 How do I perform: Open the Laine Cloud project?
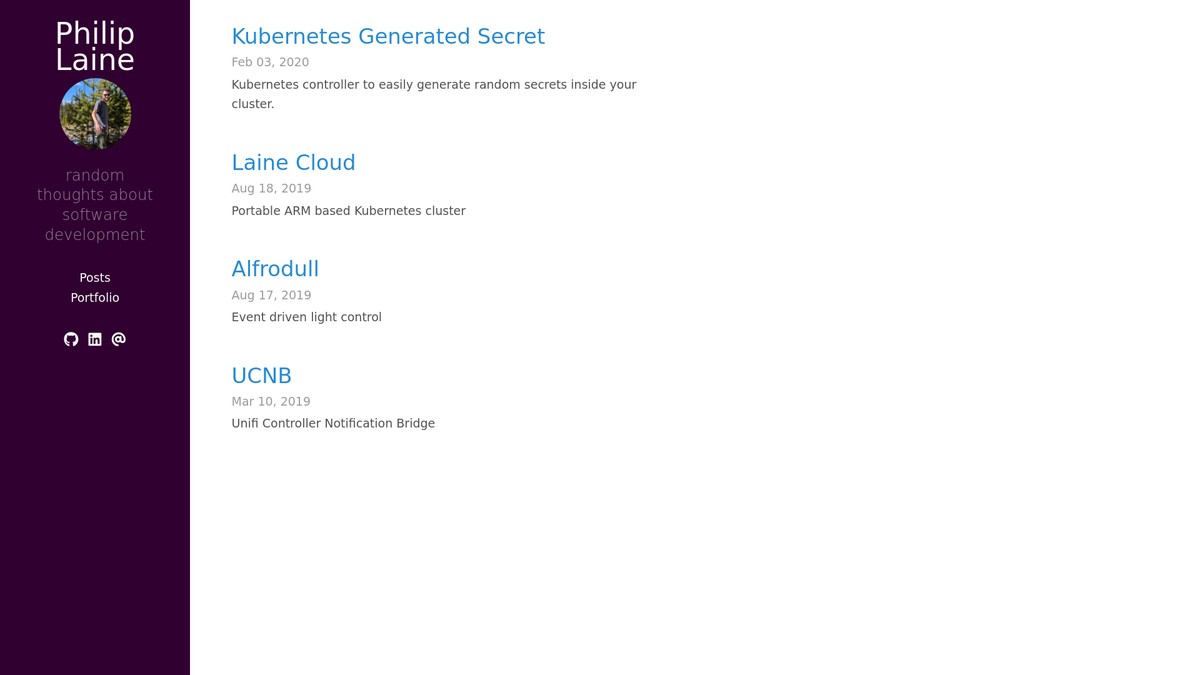point(293,162)
